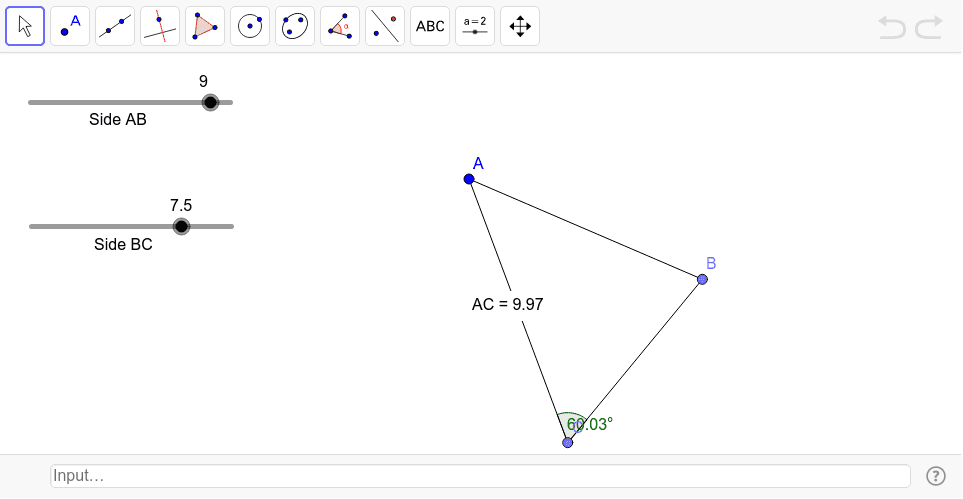The image size is (963, 499).
Task: Click the Side AB slider handle
Action: pos(210,103)
